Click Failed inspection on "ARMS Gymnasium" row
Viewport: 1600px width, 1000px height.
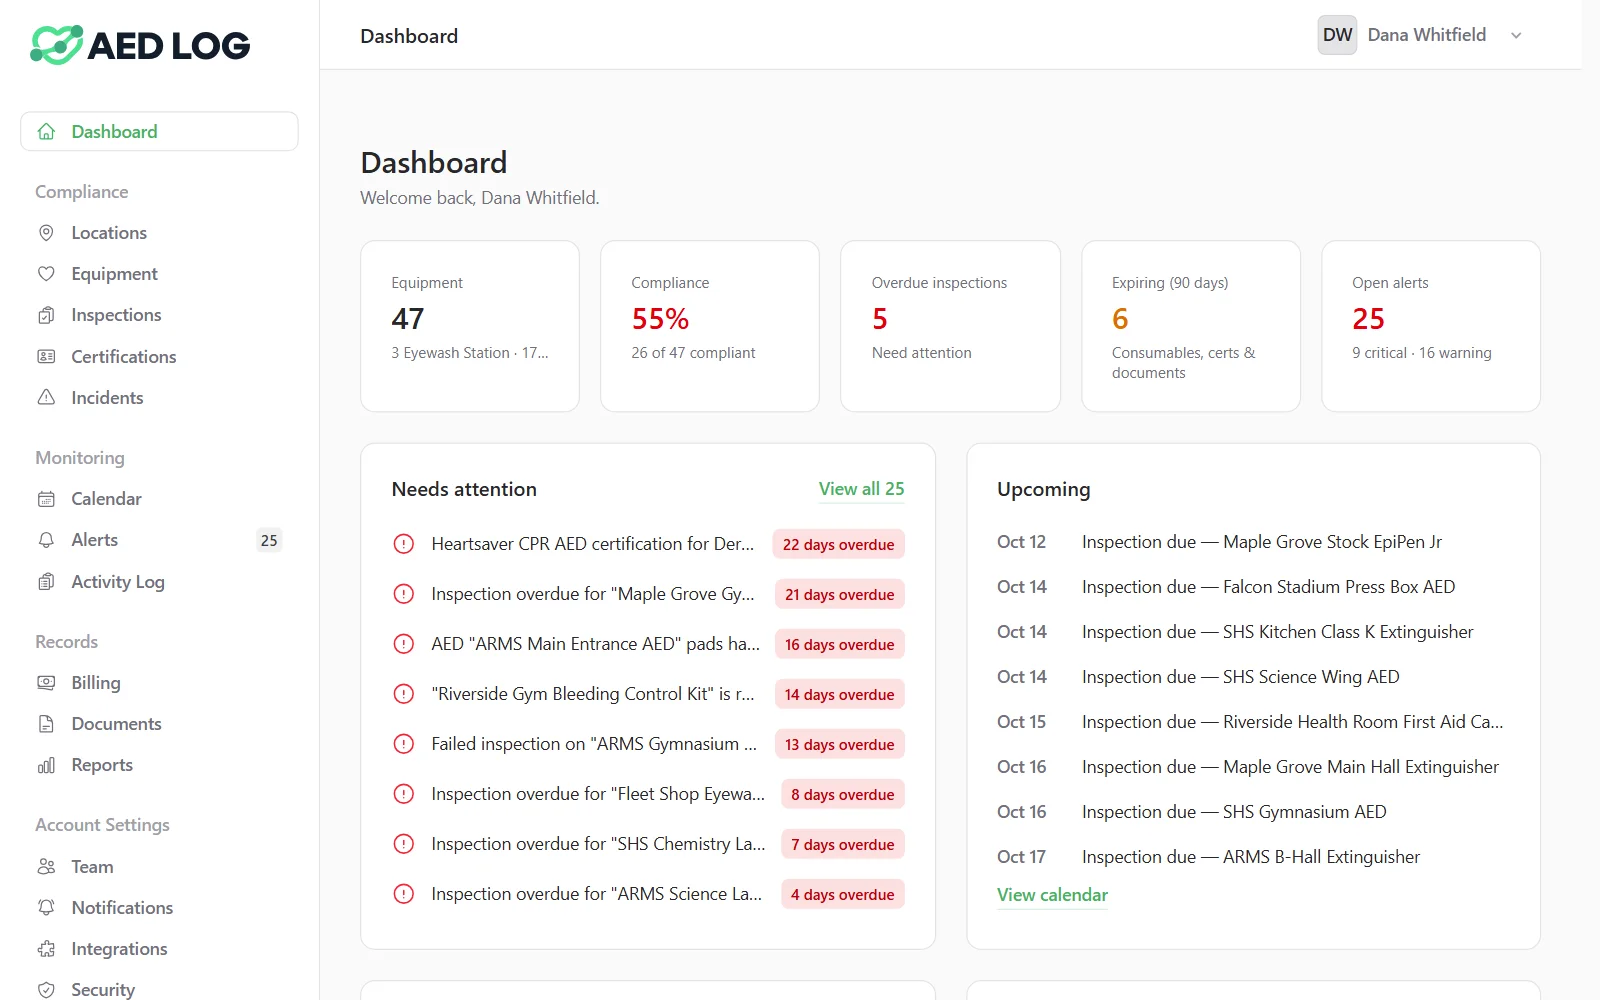[x=648, y=744]
